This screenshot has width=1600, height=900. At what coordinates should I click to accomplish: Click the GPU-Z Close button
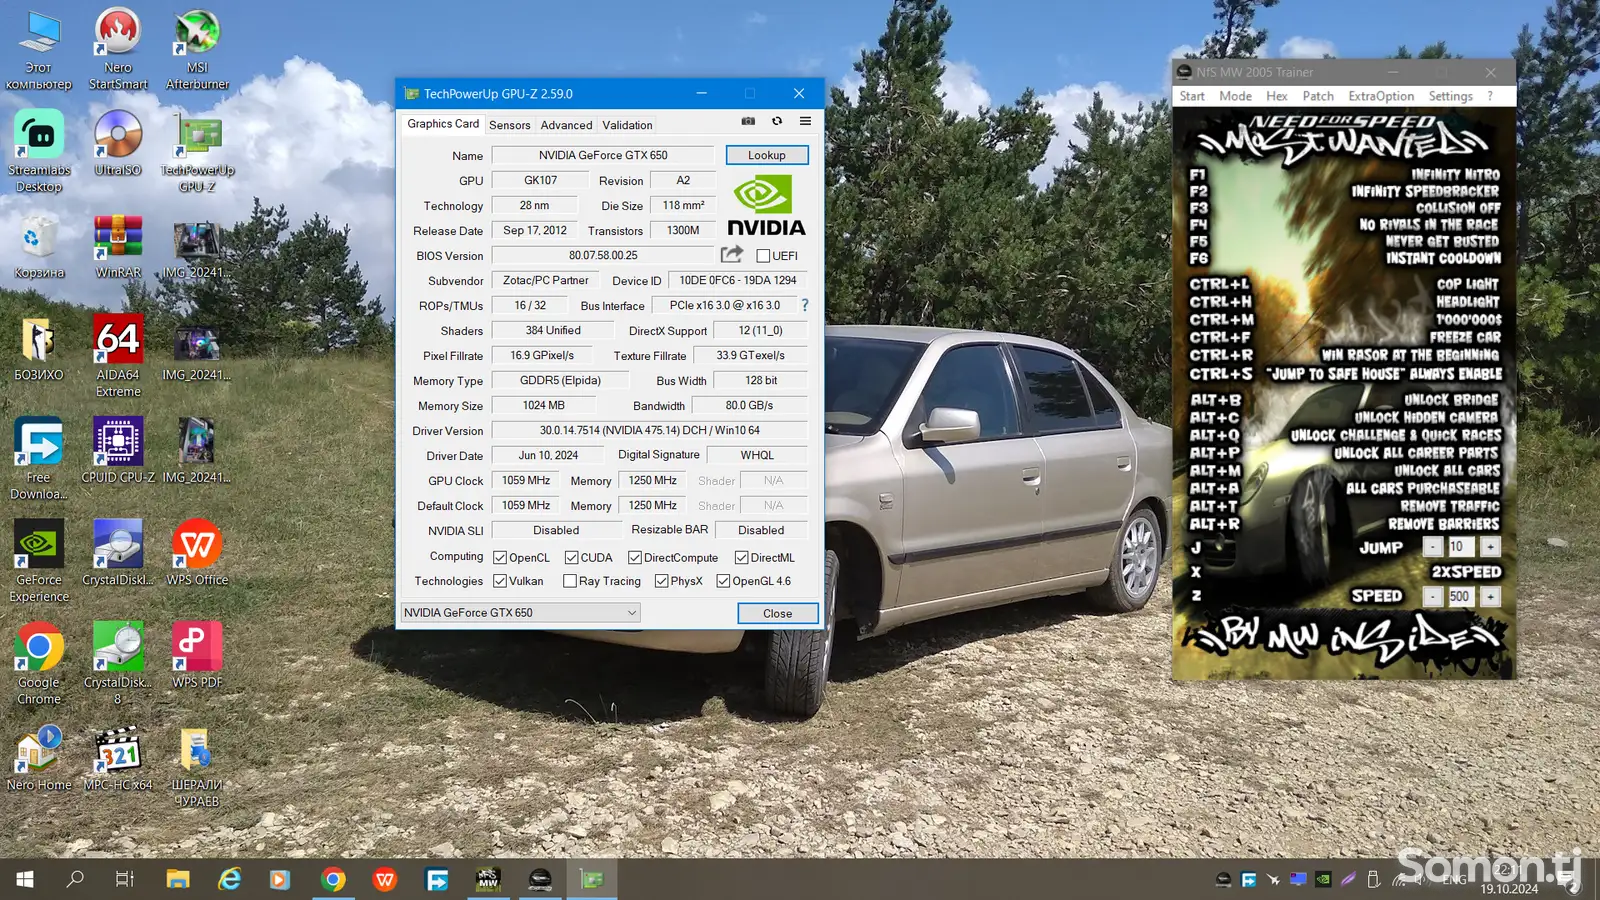pyautogui.click(x=777, y=613)
